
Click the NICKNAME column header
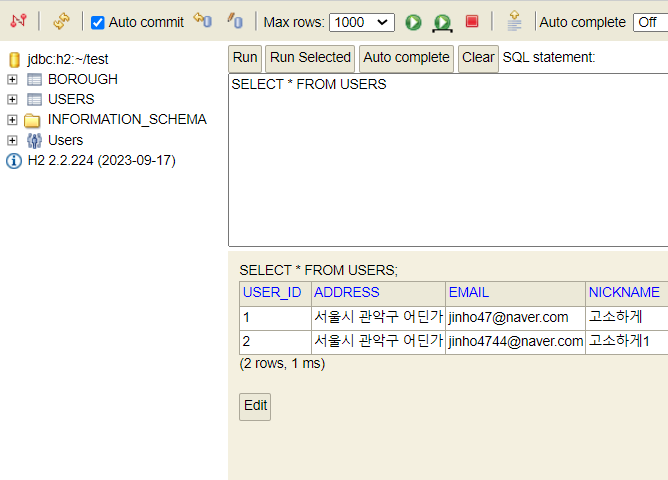627,293
